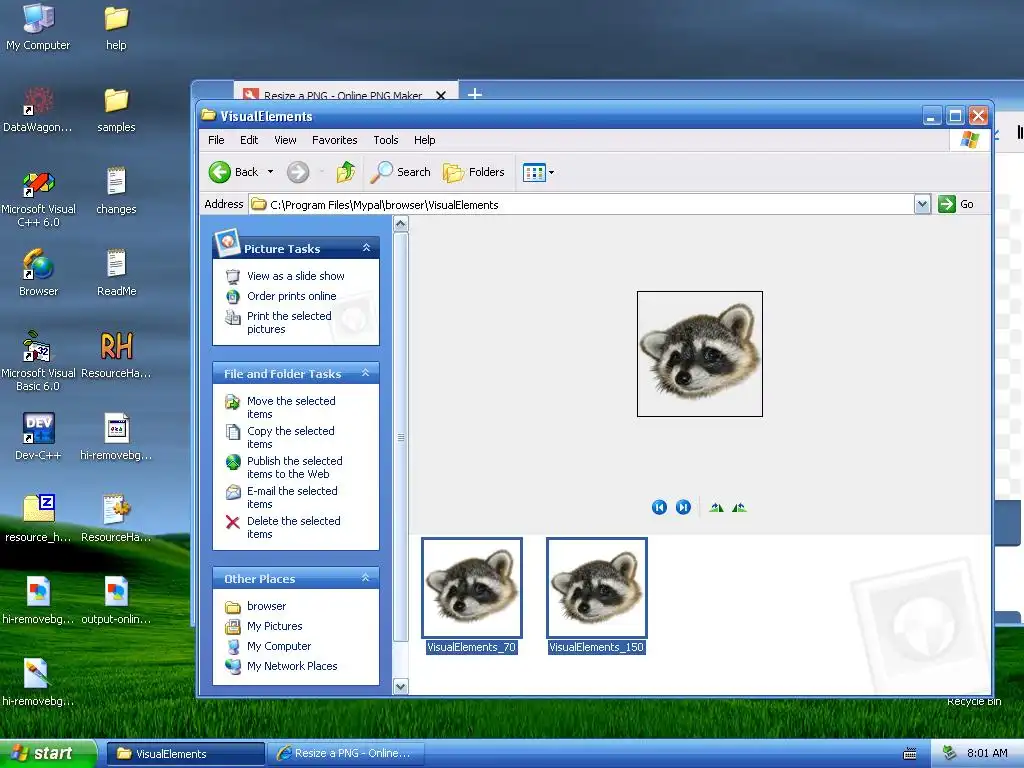Click the system tray network icon
Image resolution: width=1024 pixels, height=768 pixels.
pos(949,753)
